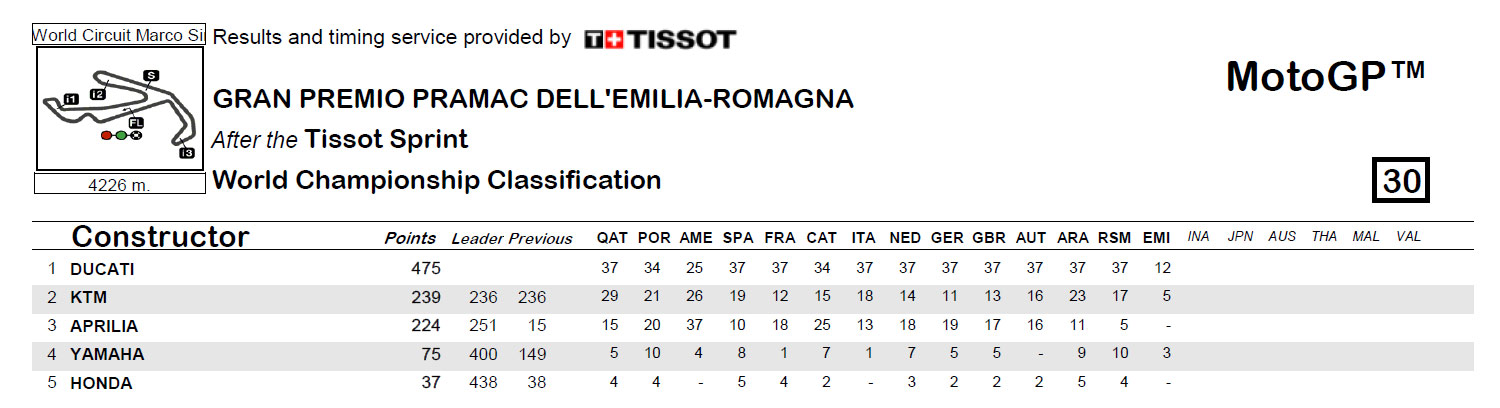1500x408 pixels.
Task: Click the Tissot logo
Action: coord(660,39)
